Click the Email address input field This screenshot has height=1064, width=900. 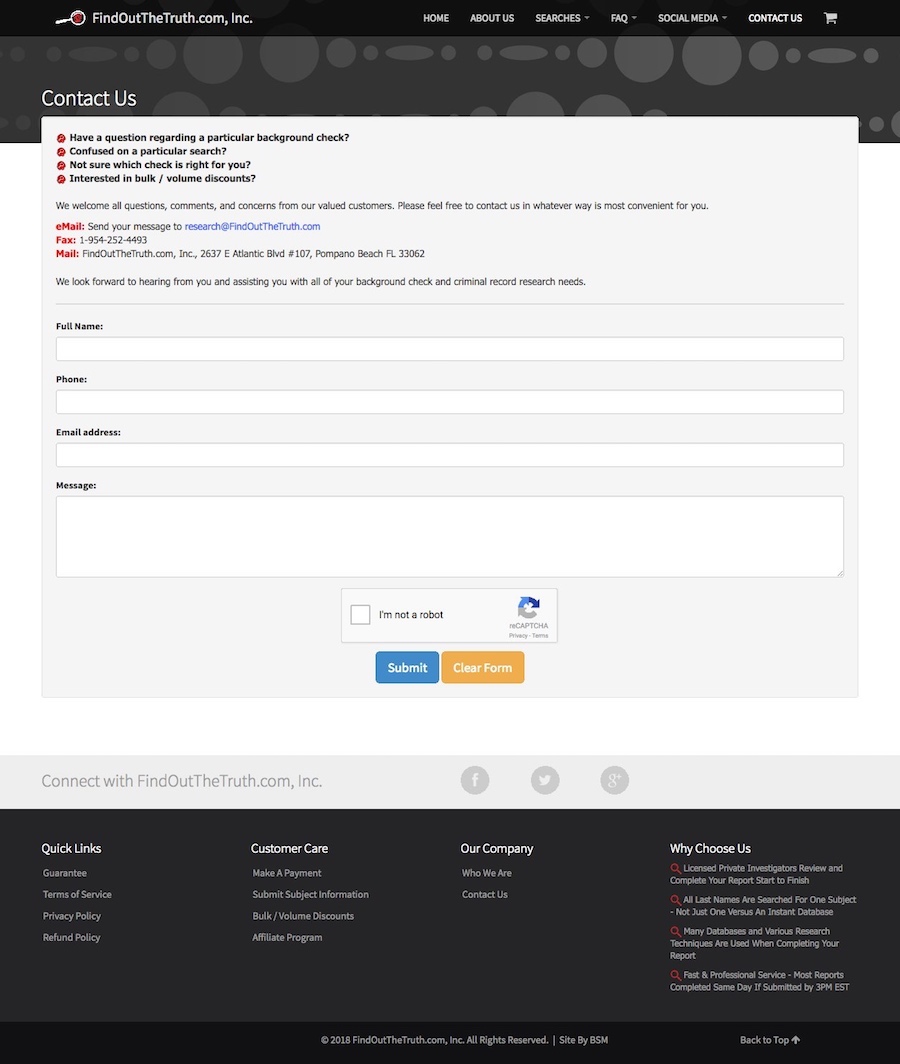450,455
